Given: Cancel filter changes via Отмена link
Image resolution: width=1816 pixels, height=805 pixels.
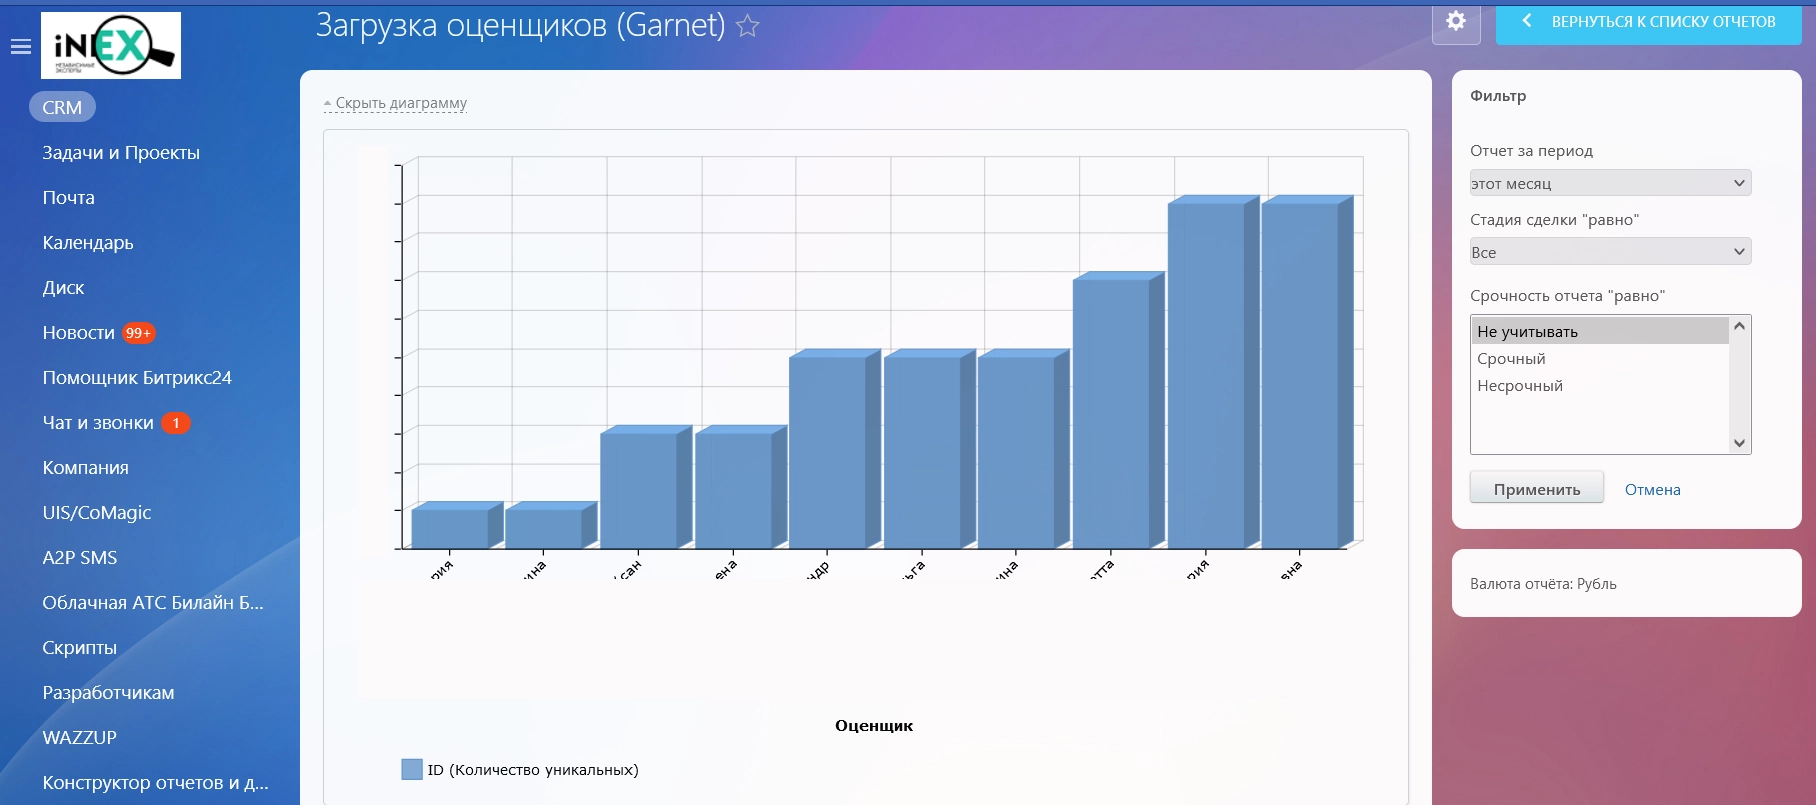Looking at the screenshot, I should tap(1652, 489).
